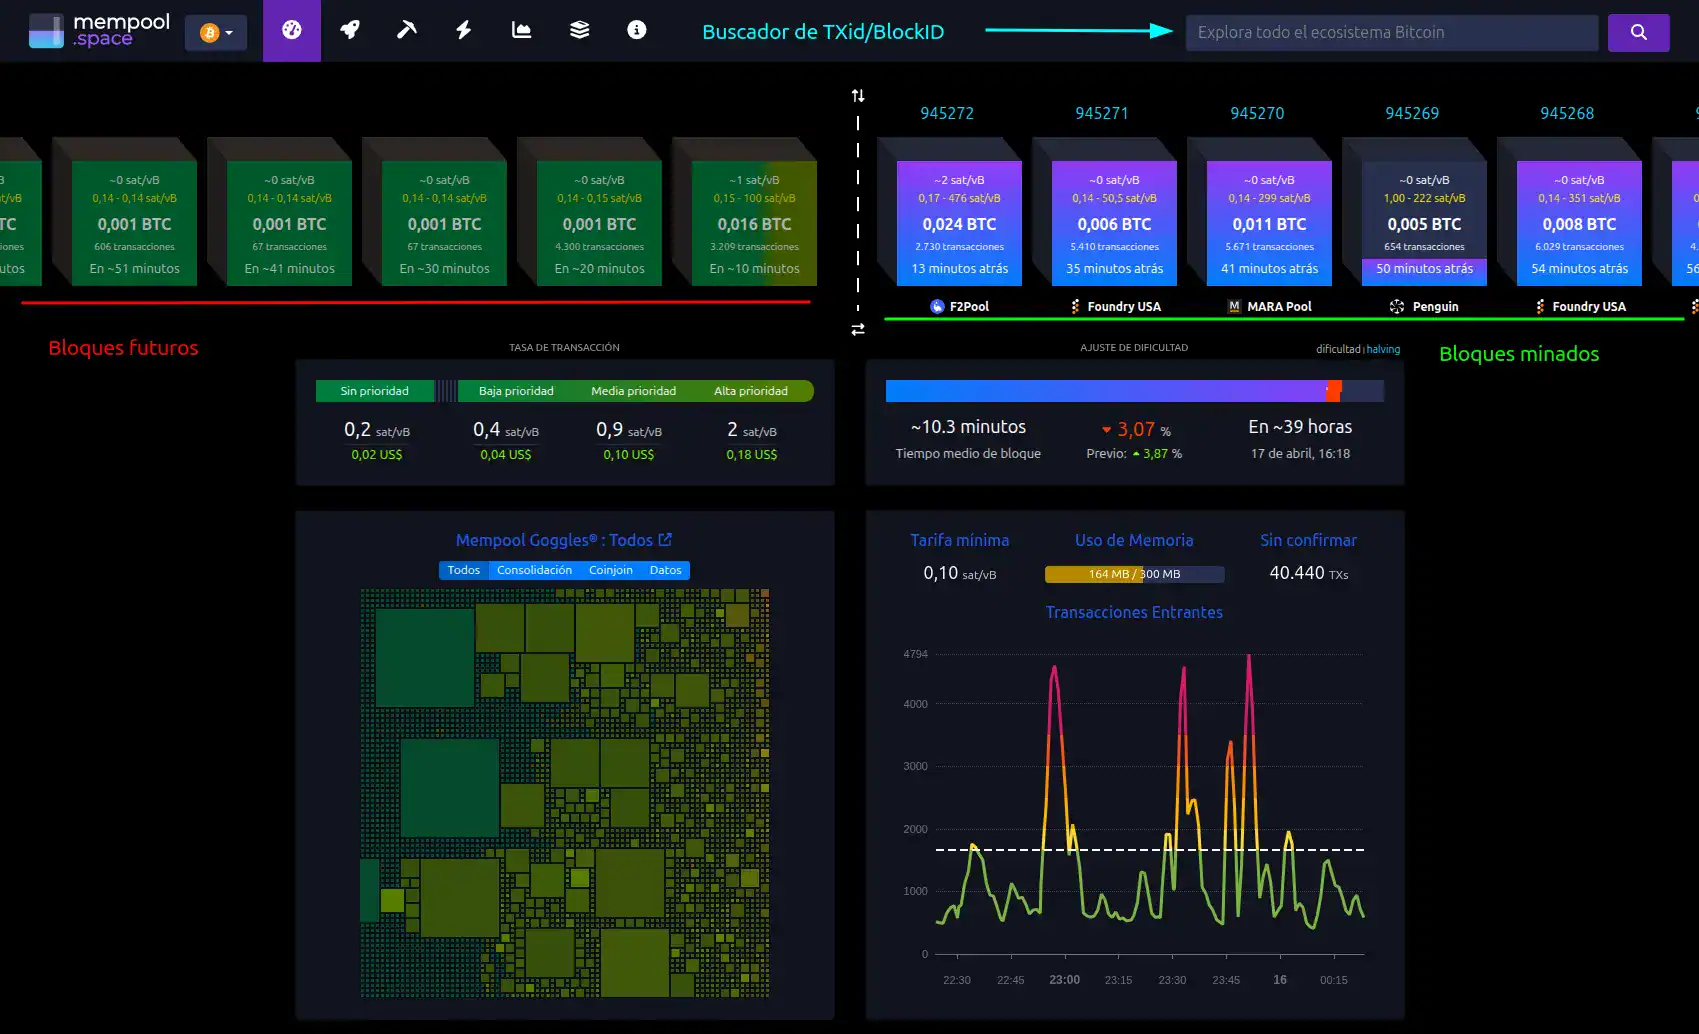
Task: Open the stacked layers docs icon
Action: pos(579,30)
